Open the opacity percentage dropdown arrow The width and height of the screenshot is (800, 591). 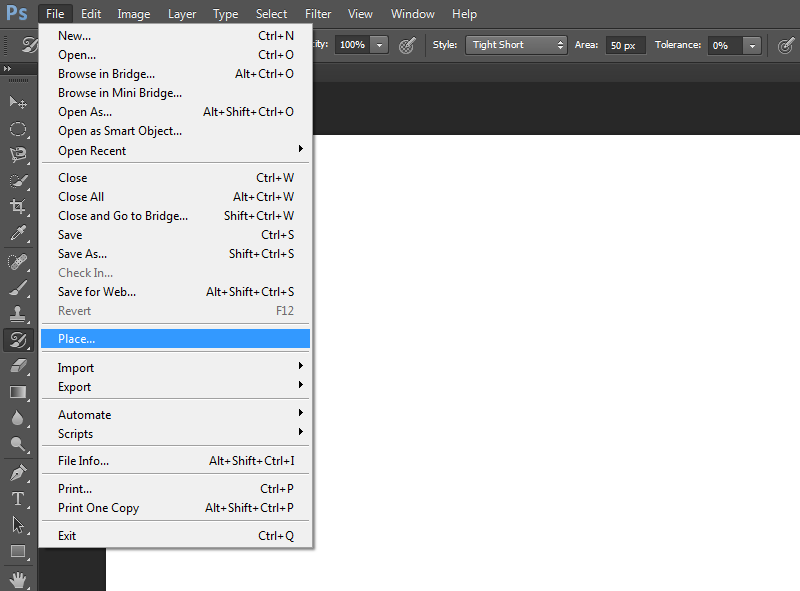pos(380,45)
